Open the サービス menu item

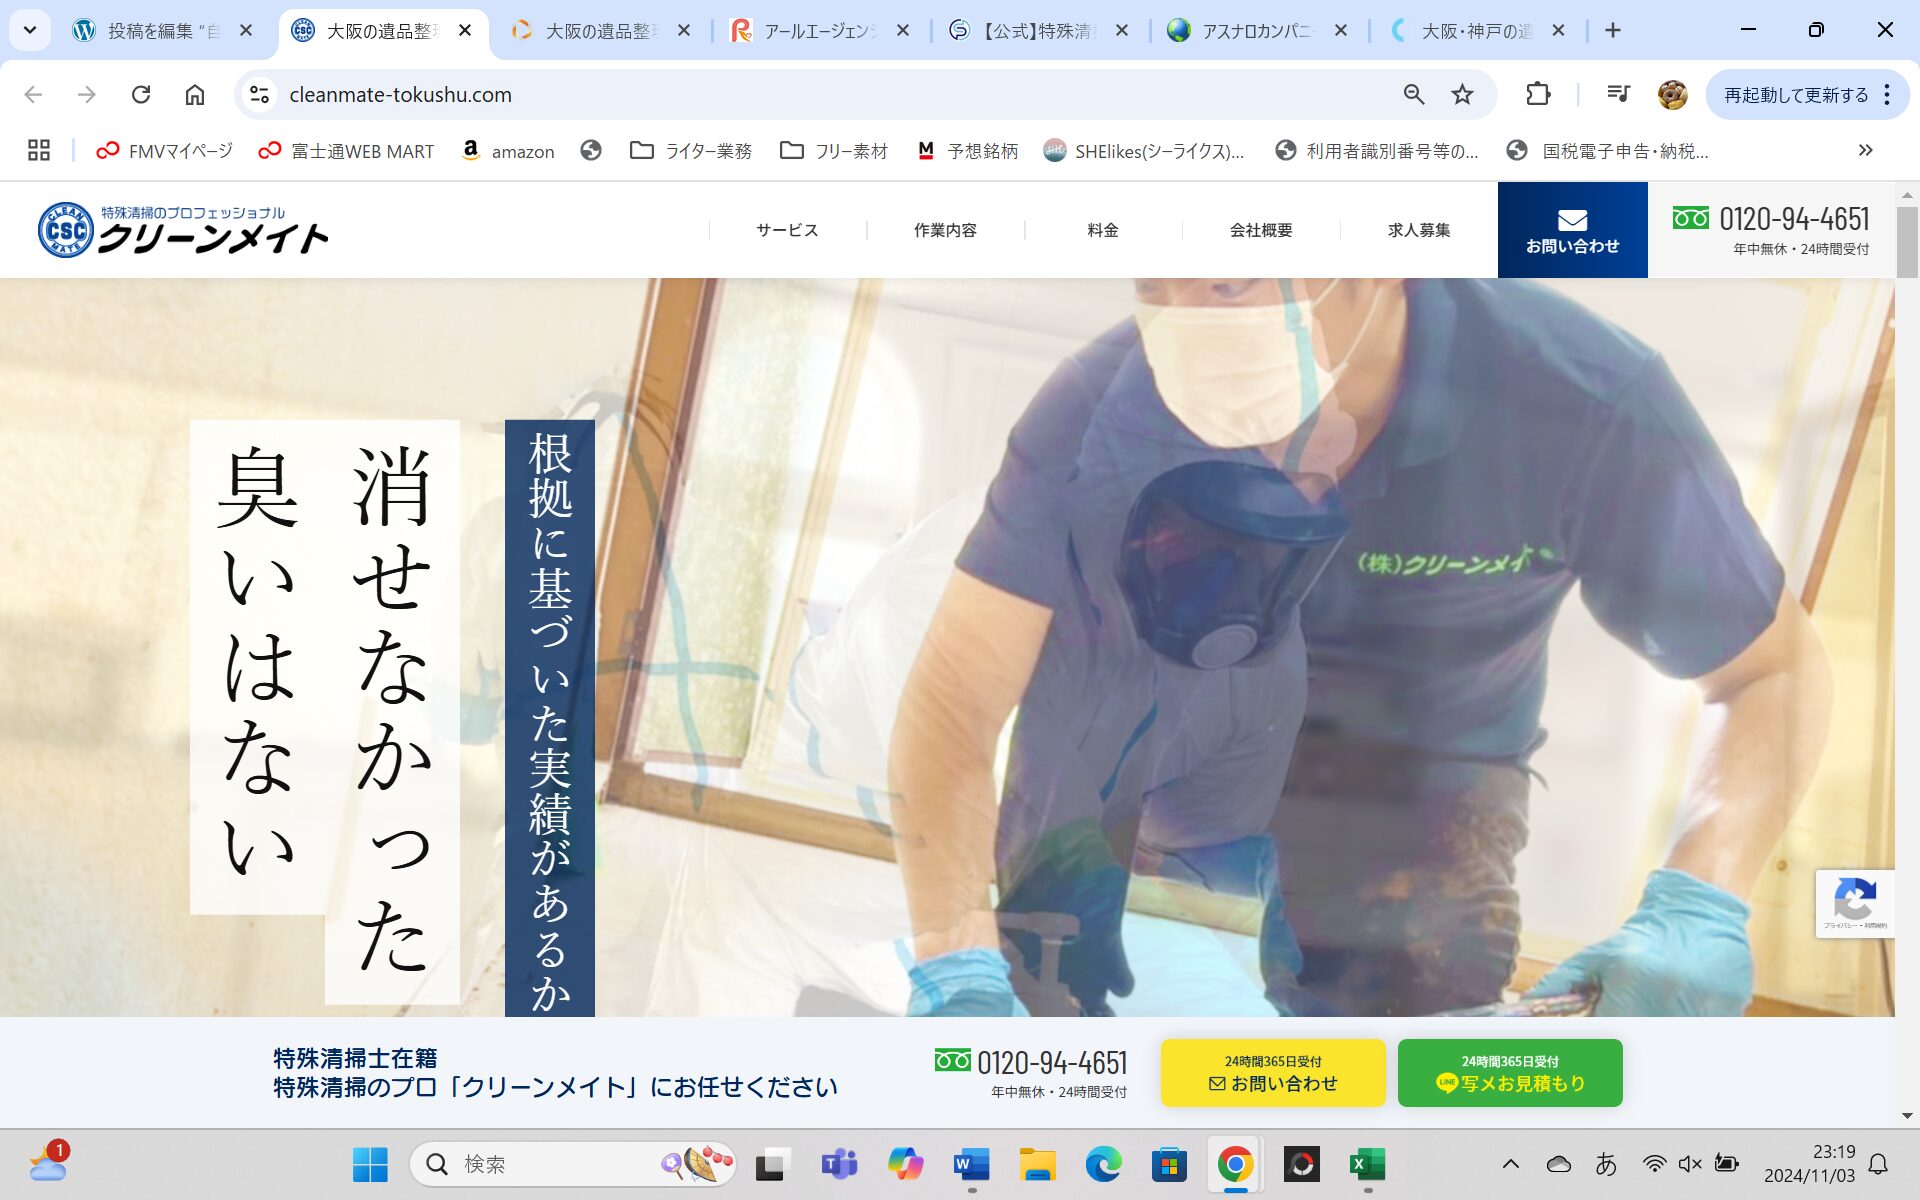tap(787, 230)
